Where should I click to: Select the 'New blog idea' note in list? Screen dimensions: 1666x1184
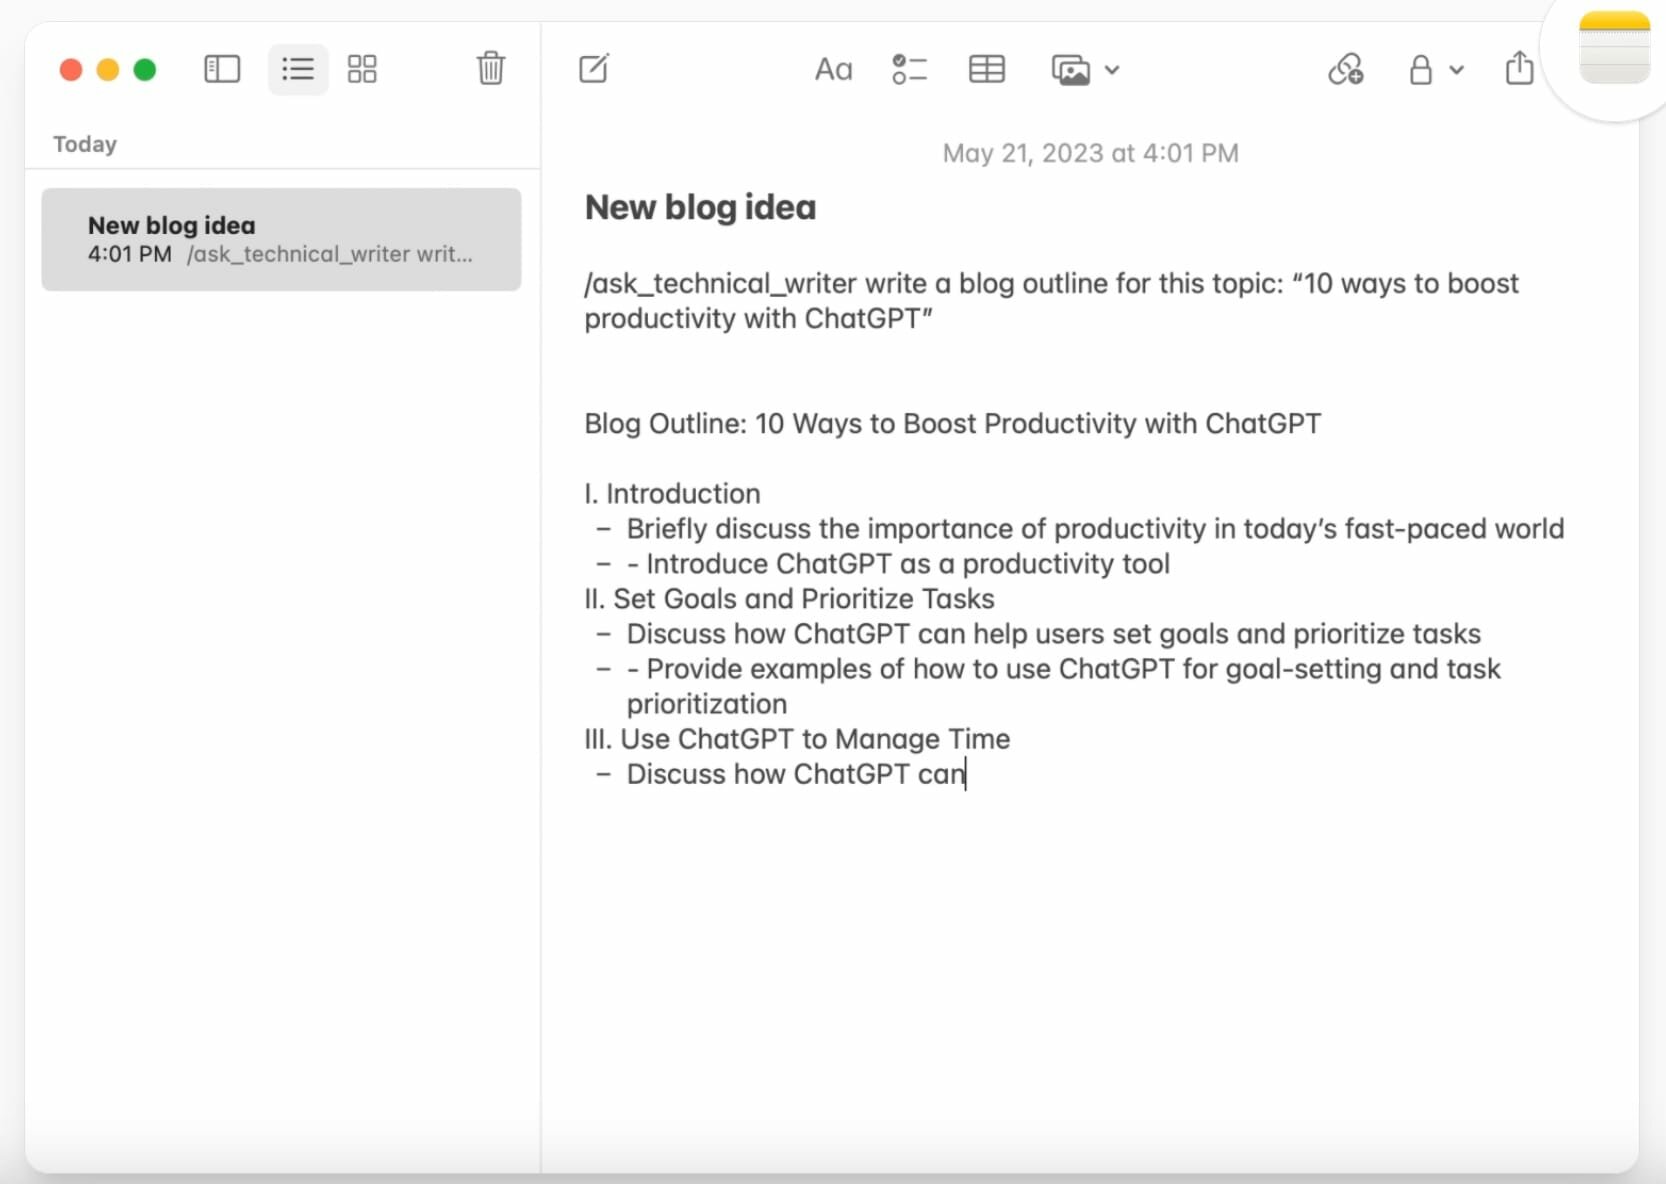click(281, 239)
